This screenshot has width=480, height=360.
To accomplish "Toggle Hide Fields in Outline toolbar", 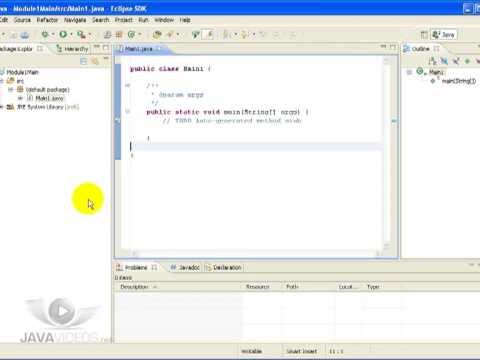I will coord(444,61).
